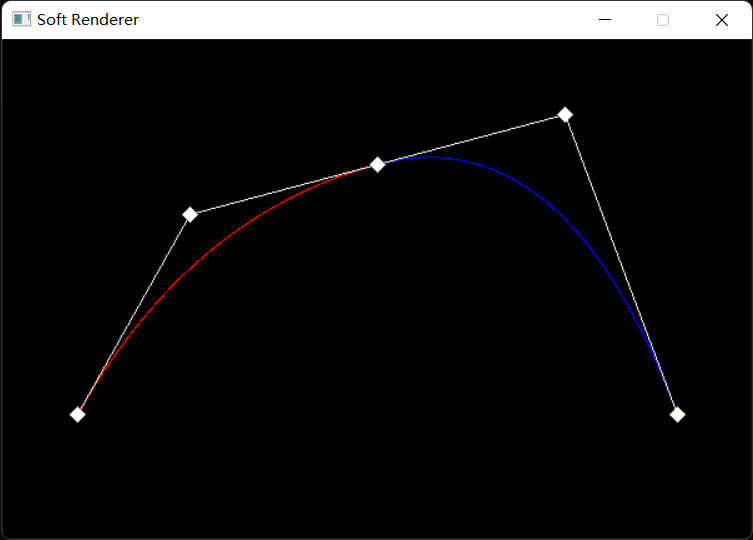Close the Soft Renderer window
The height and width of the screenshot is (540, 753).
pyautogui.click(x=722, y=20)
